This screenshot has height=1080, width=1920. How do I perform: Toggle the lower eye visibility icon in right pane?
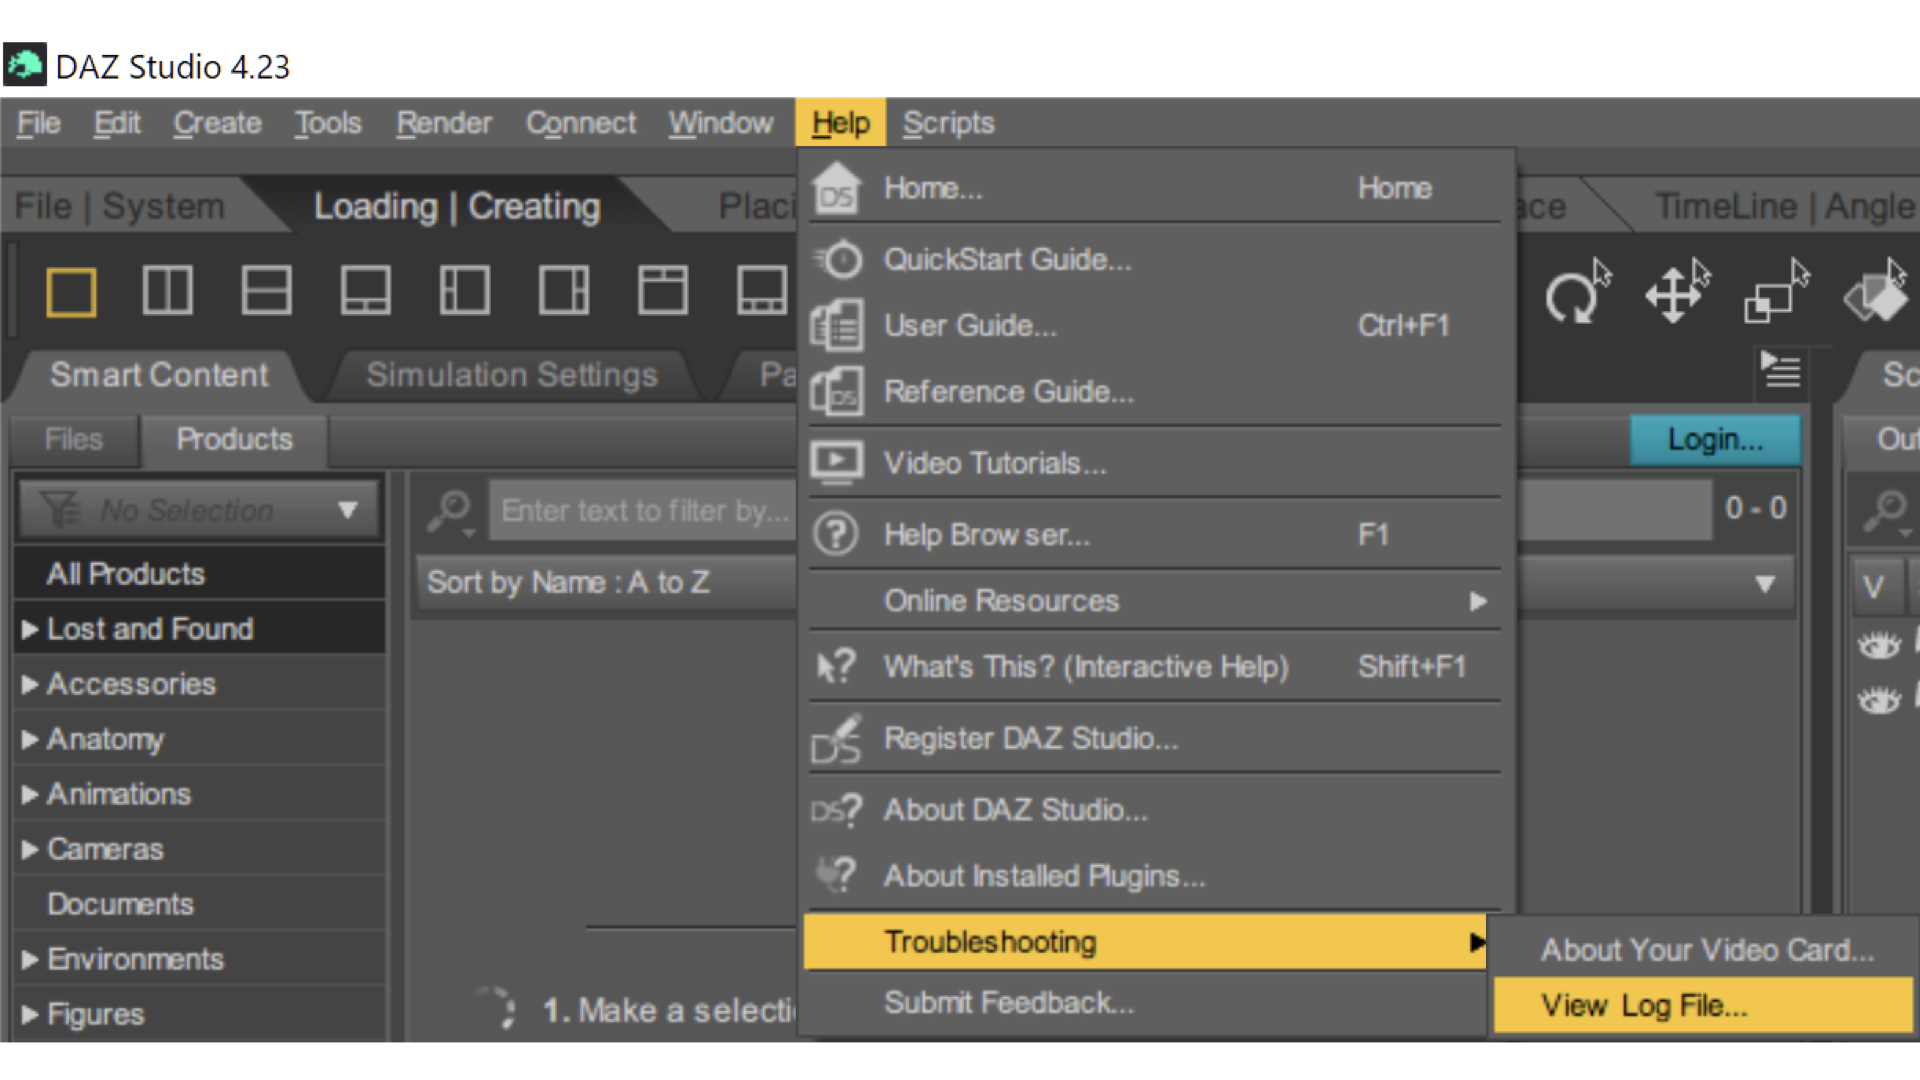click(1879, 700)
